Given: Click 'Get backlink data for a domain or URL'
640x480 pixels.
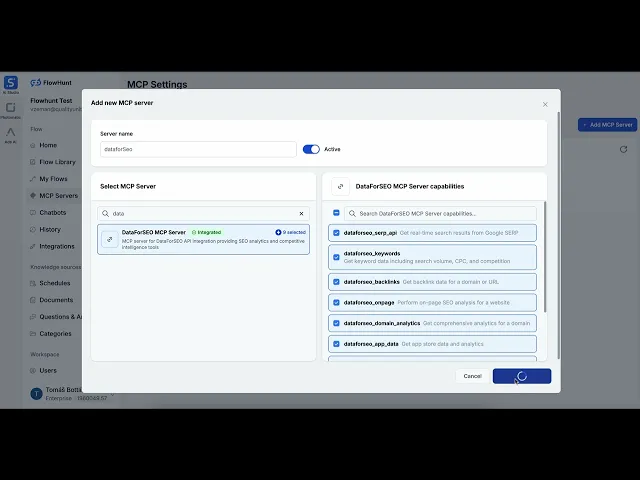Looking at the screenshot, I should pos(451,282).
